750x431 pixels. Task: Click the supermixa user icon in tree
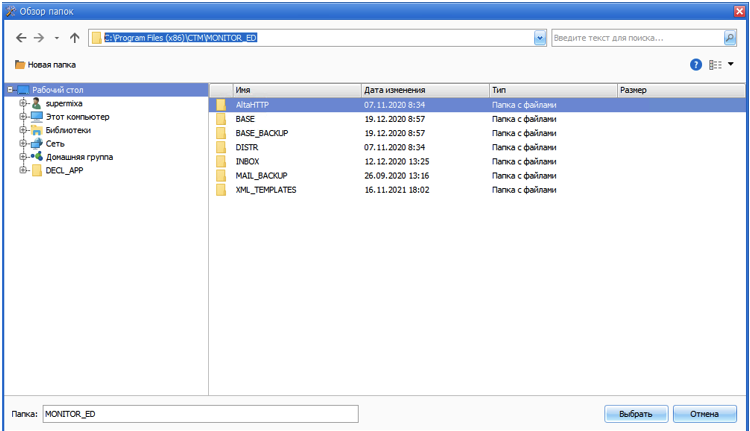[x=37, y=104]
